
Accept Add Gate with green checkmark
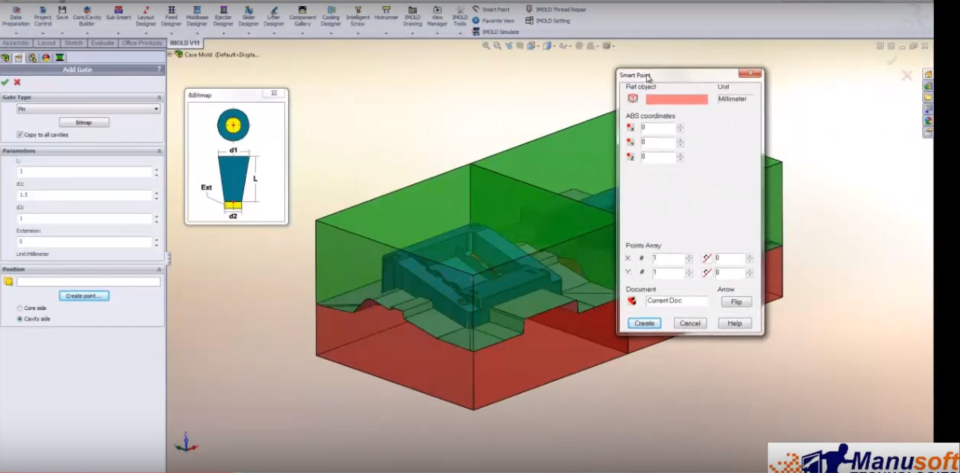click(5, 82)
